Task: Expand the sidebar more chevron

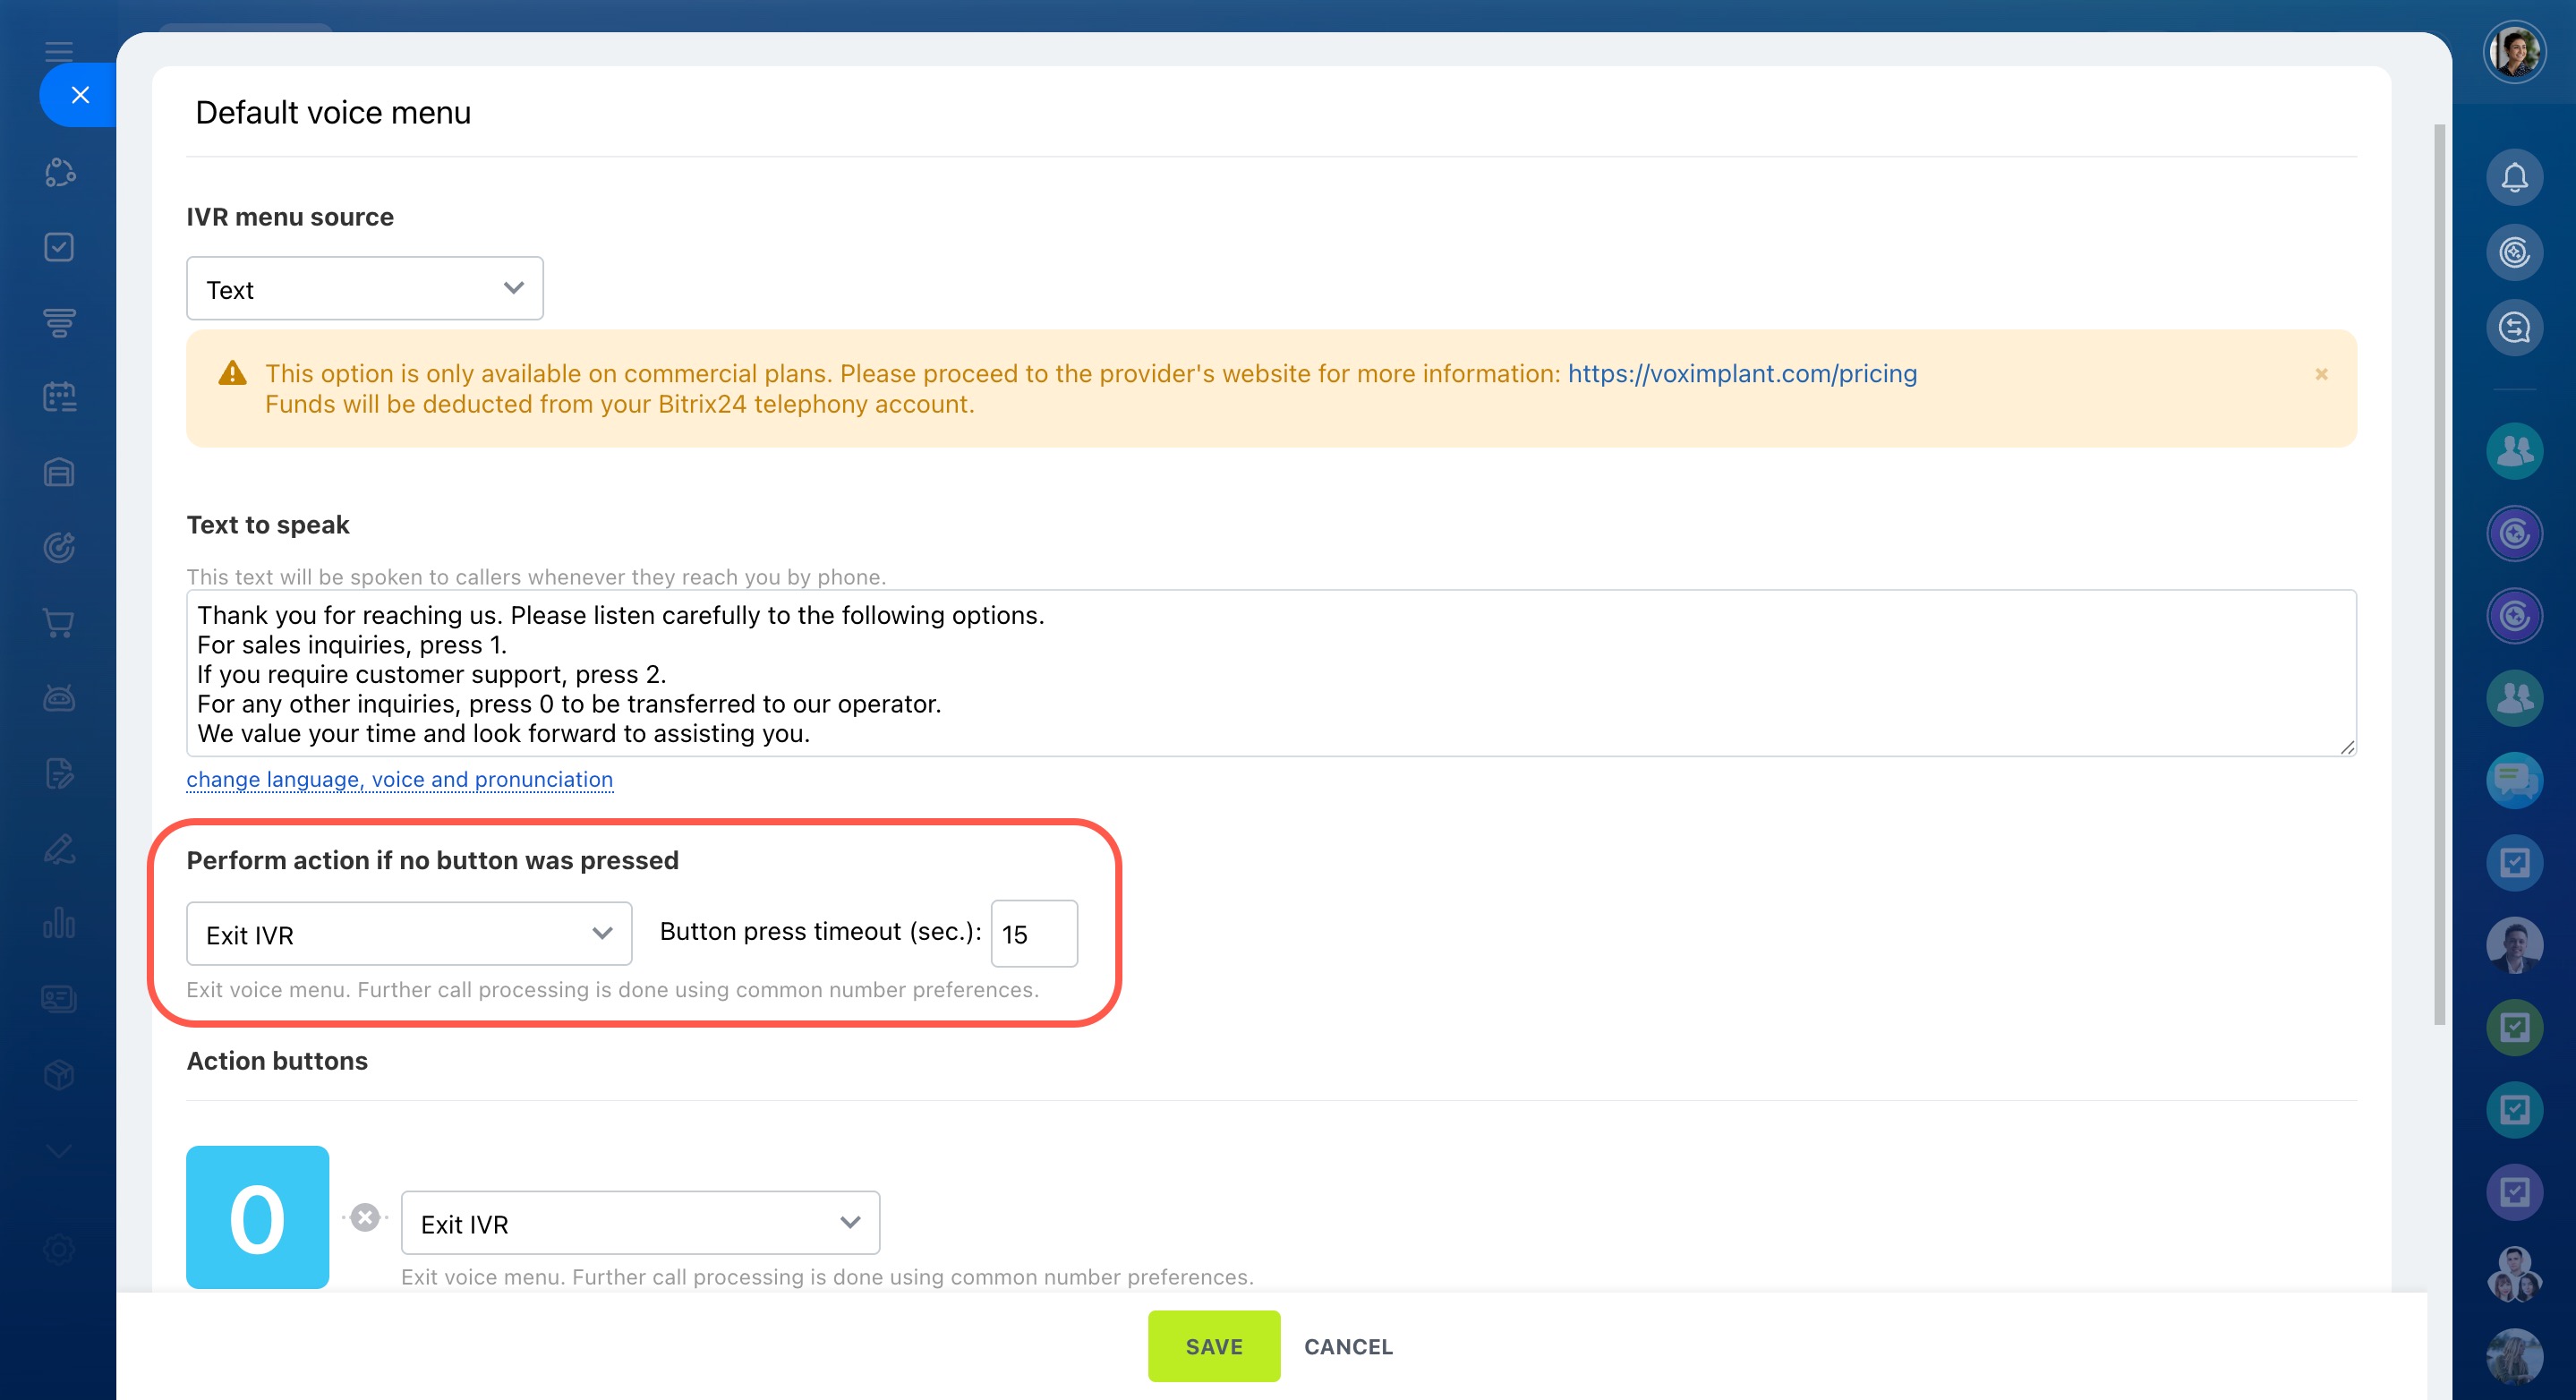Action: click(59, 1151)
